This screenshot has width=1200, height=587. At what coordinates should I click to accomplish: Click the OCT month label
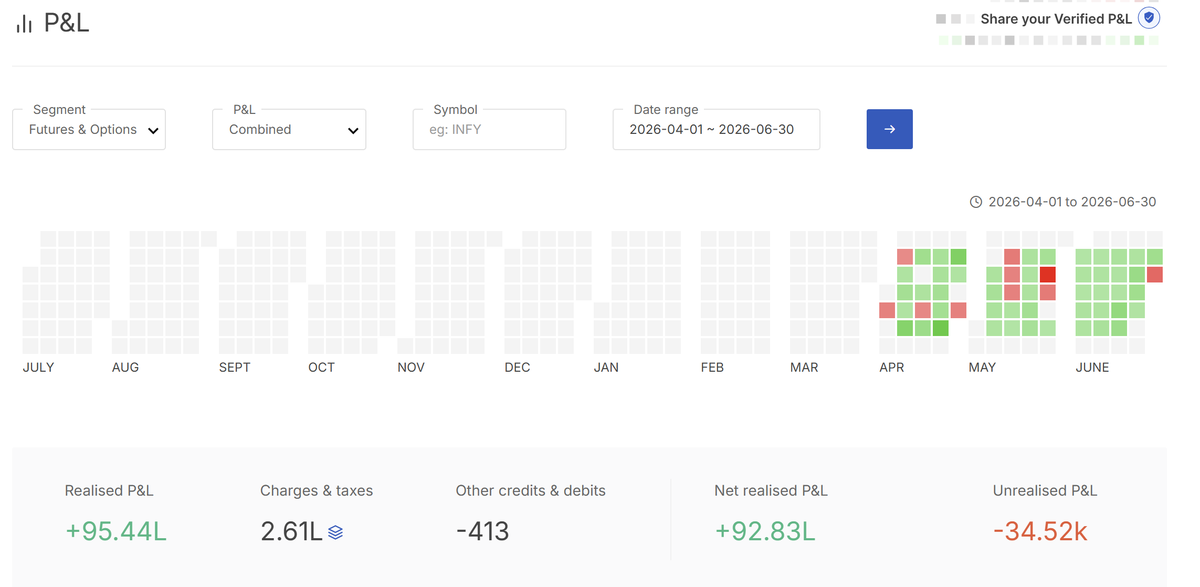(321, 367)
